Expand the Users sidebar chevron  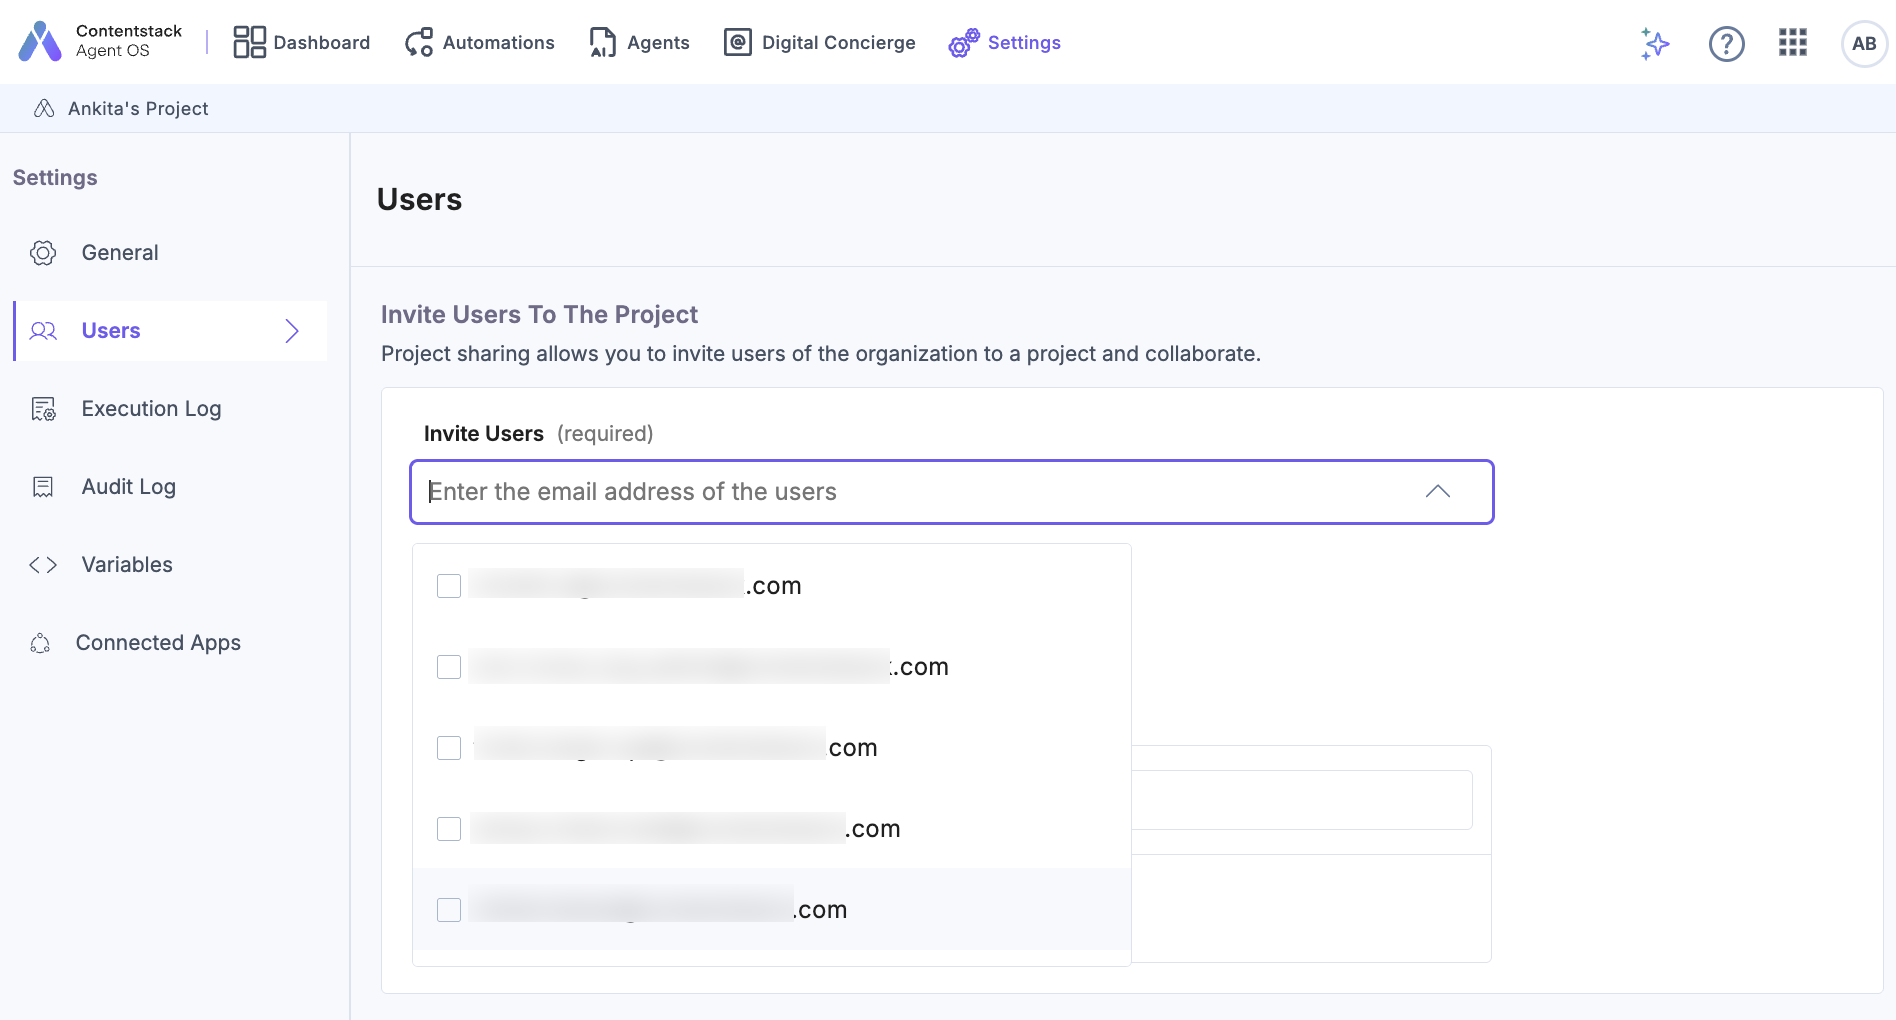click(x=291, y=331)
